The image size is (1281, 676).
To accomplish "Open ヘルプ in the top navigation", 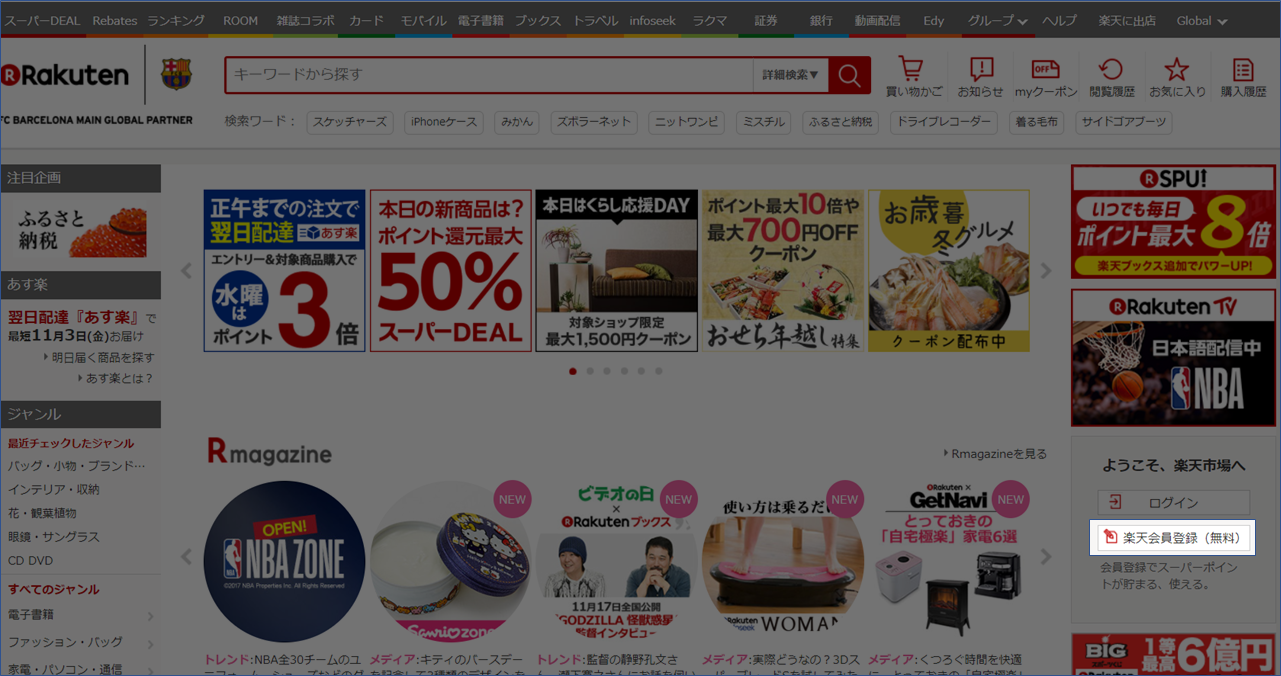I will (x=1060, y=21).
